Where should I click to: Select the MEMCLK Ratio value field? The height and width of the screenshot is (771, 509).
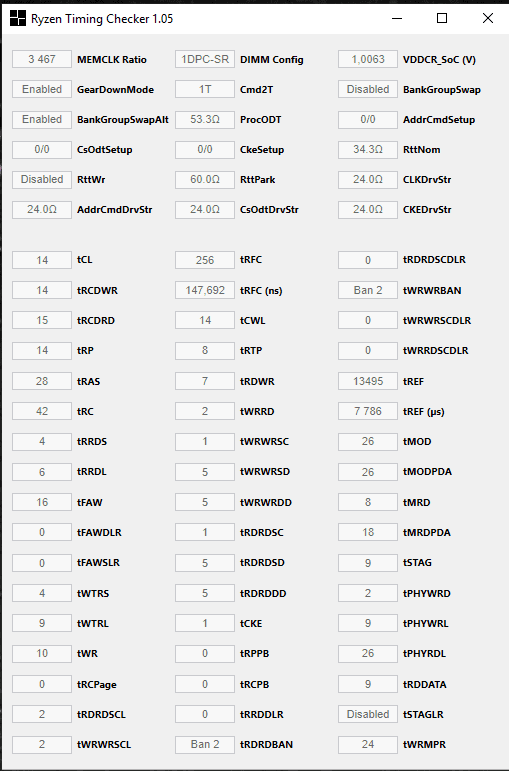pyautogui.click(x=42, y=59)
